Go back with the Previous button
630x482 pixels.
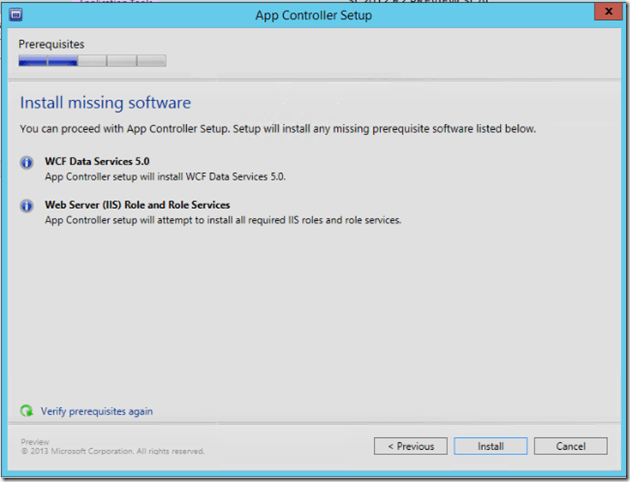410,446
